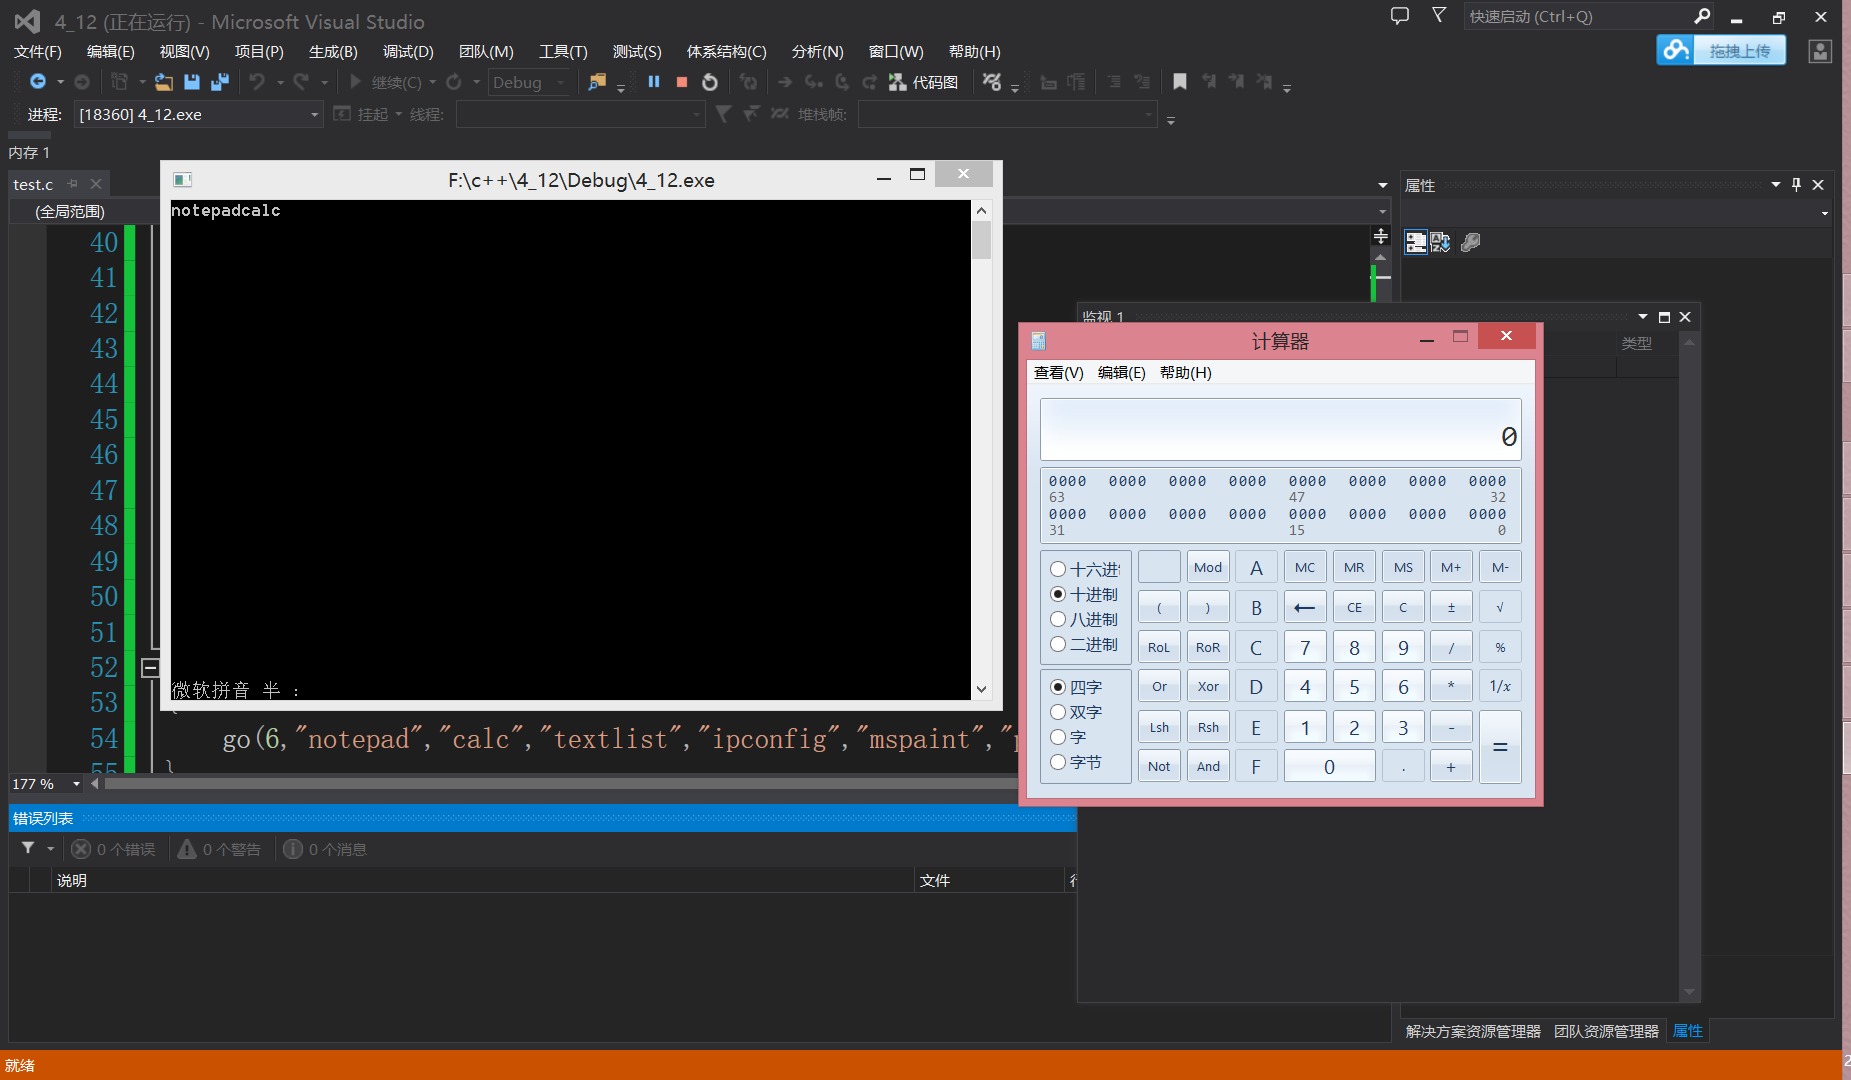Pause debugging with Break All icon
Image resolution: width=1851 pixels, height=1080 pixels.
coord(654,82)
